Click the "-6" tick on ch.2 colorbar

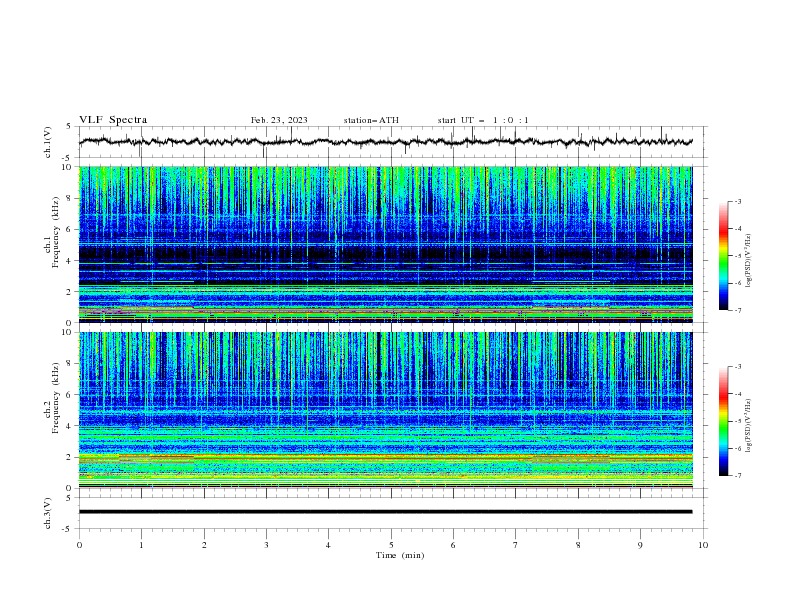pyautogui.click(x=737, y=448)
